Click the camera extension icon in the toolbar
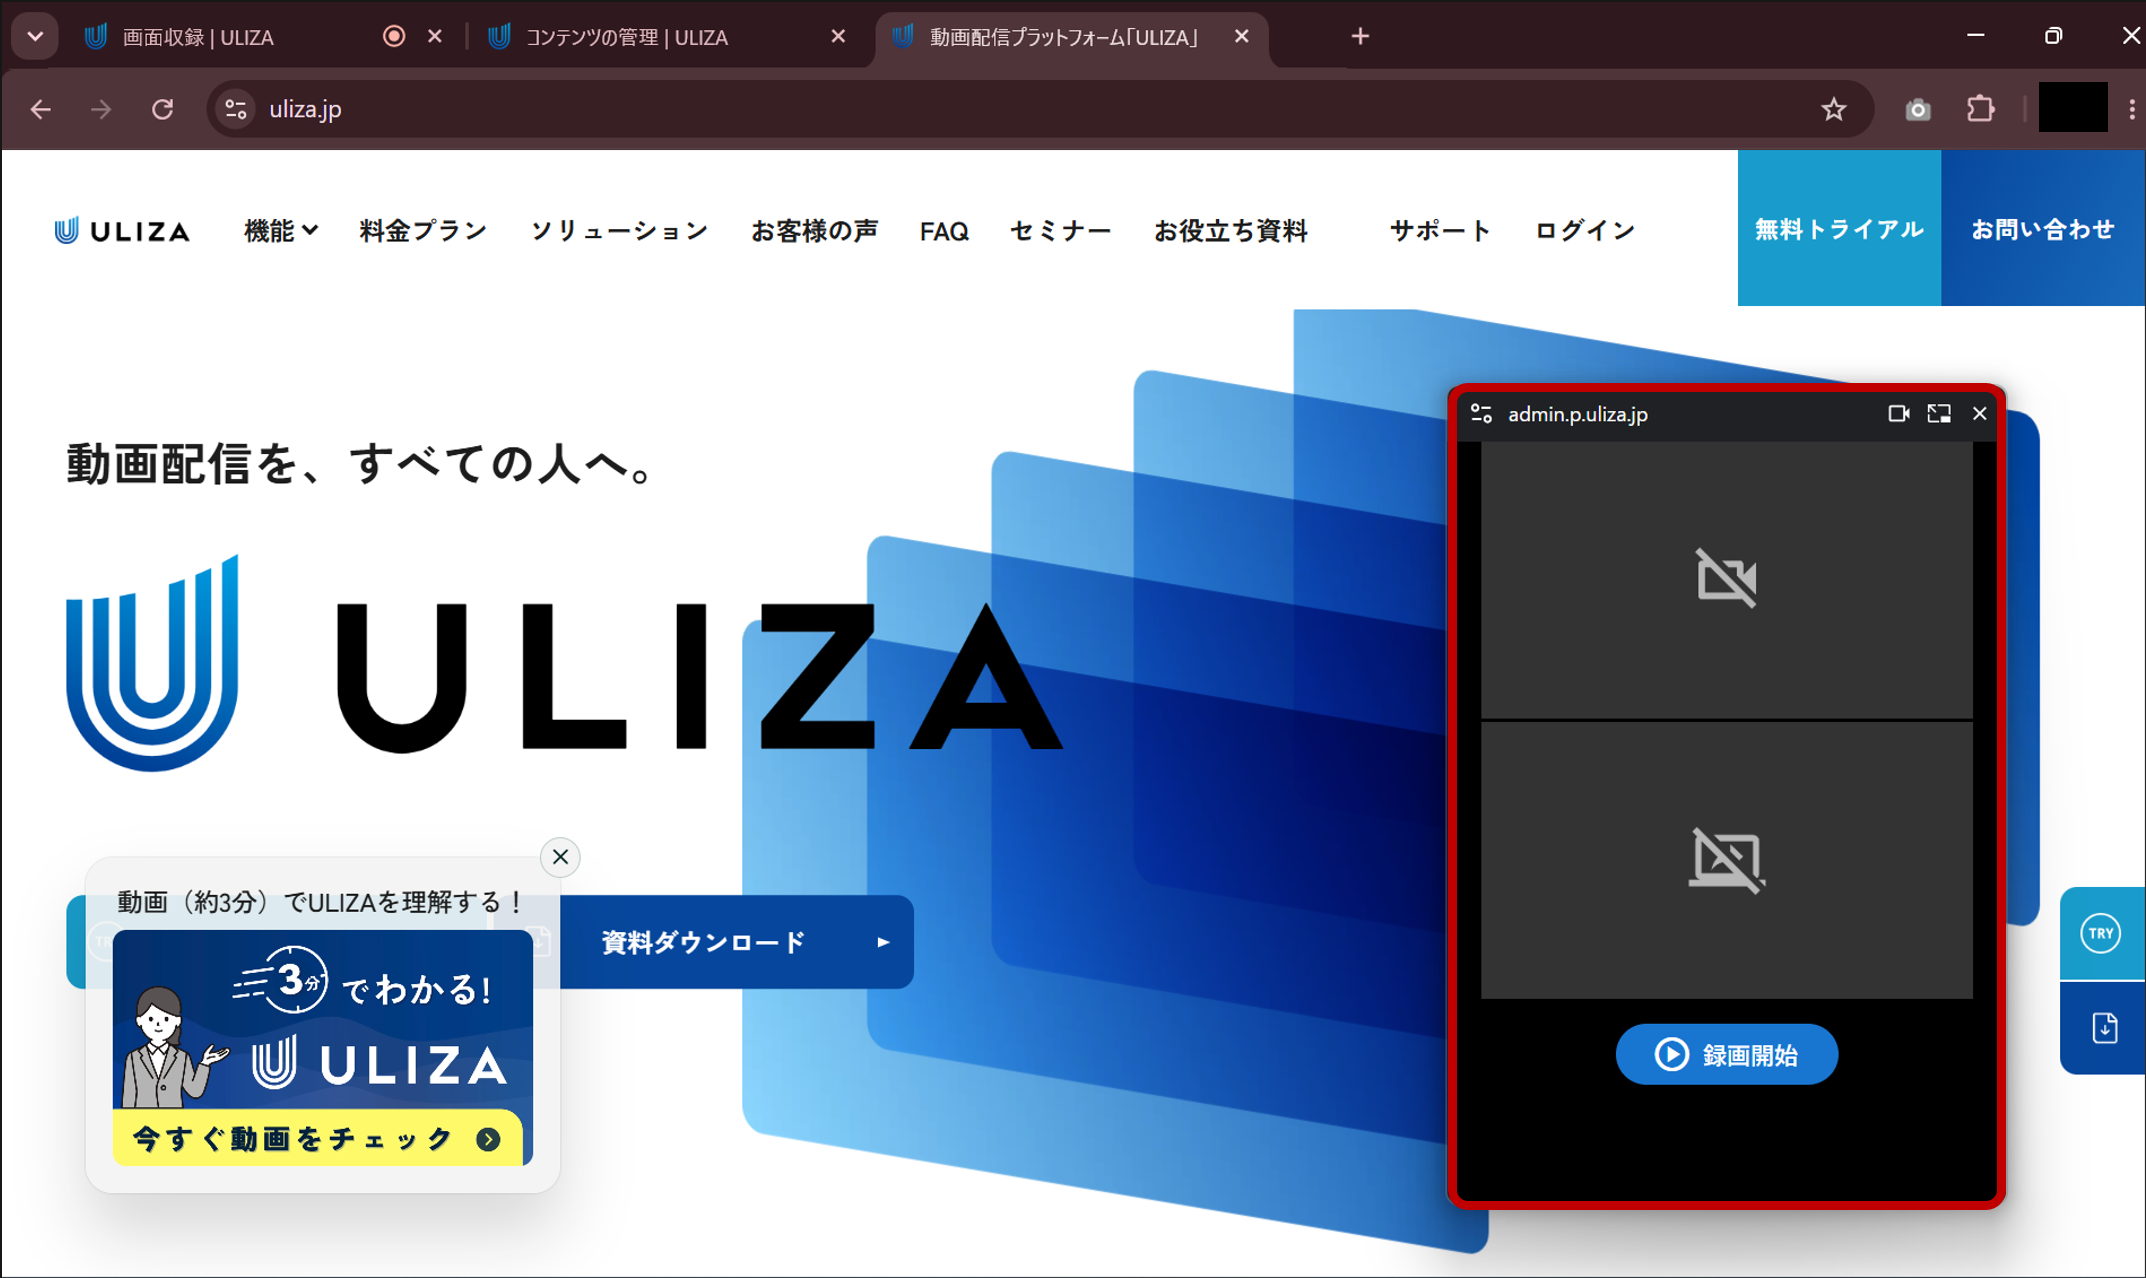 point(1917,109)
